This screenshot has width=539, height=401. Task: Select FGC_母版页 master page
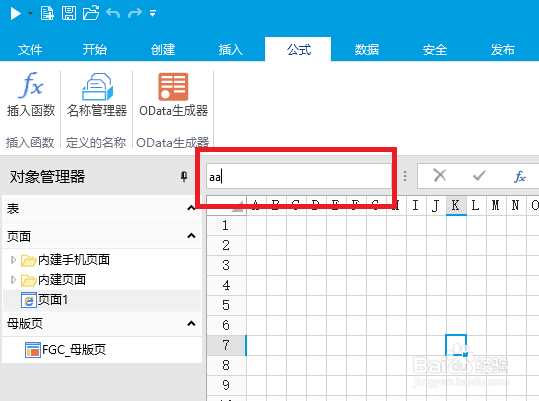coord(65,350)
